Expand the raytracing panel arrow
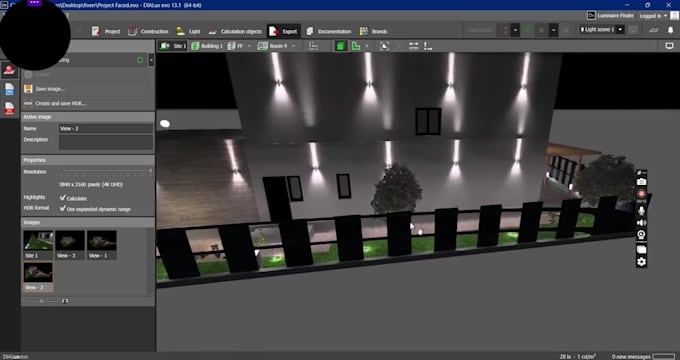 pos(151,60)
